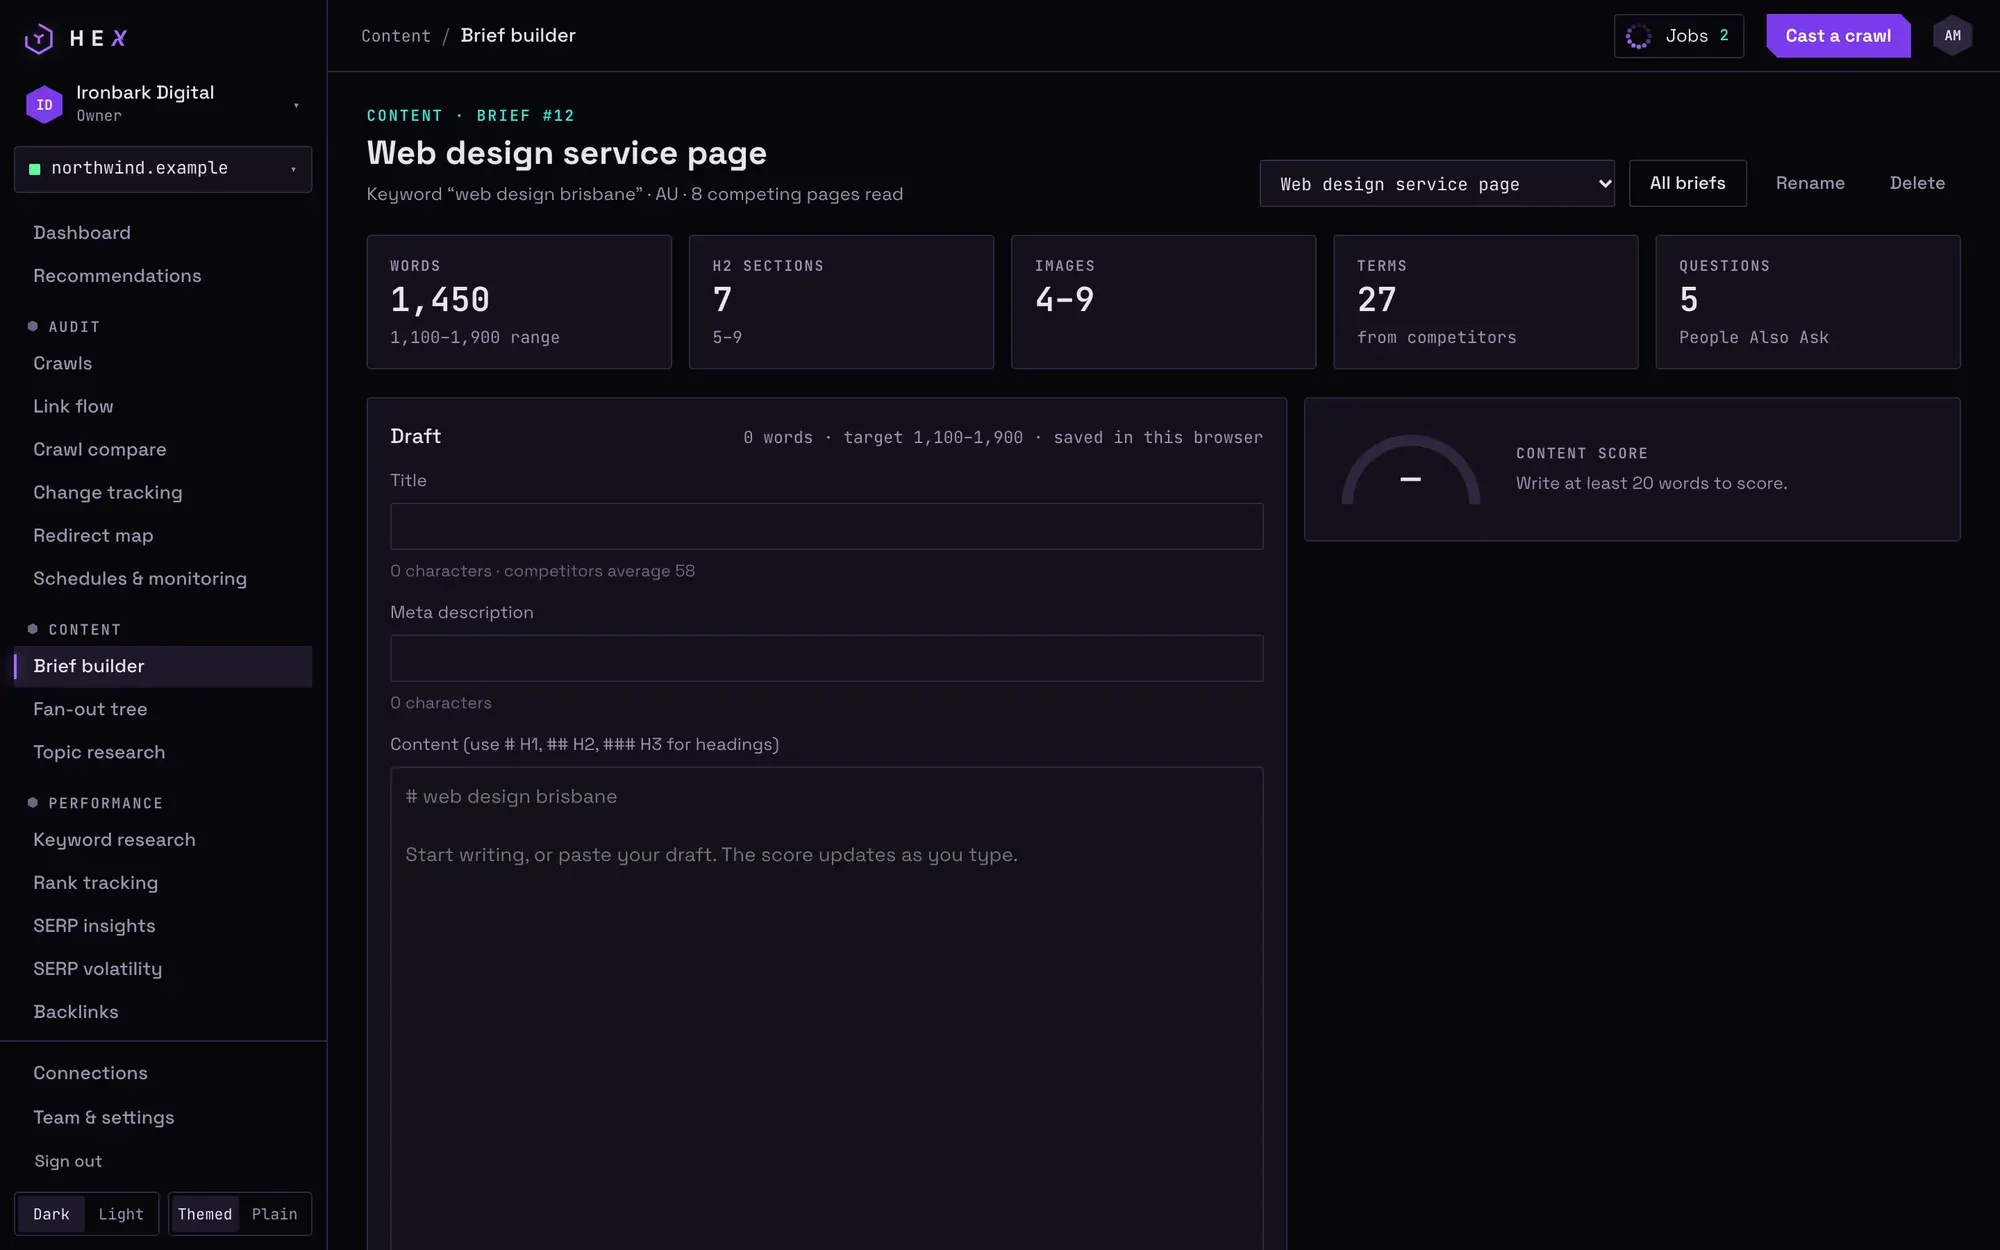The height and width of the screenshot is (1250, 2000).
Task: Go to Dashboard
Action: click(x=163, y=233)
